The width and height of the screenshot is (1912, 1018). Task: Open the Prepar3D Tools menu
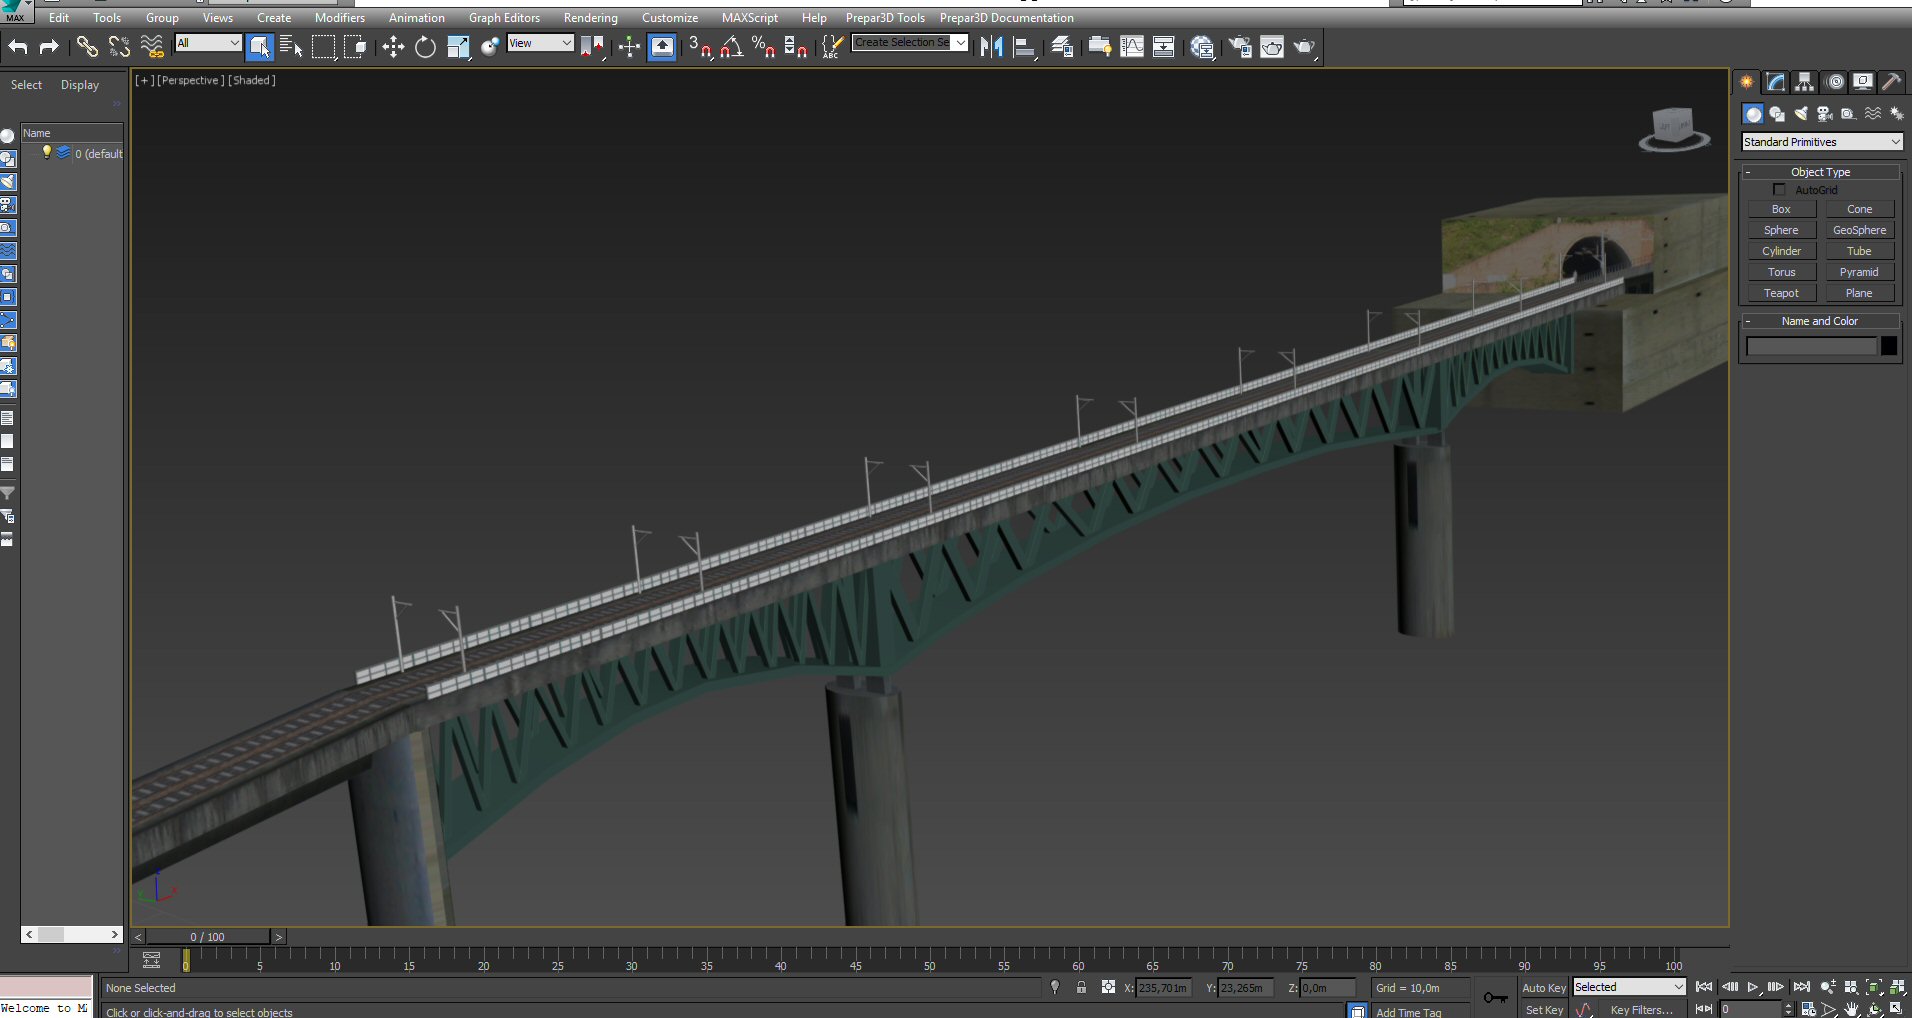pos(884,18)
